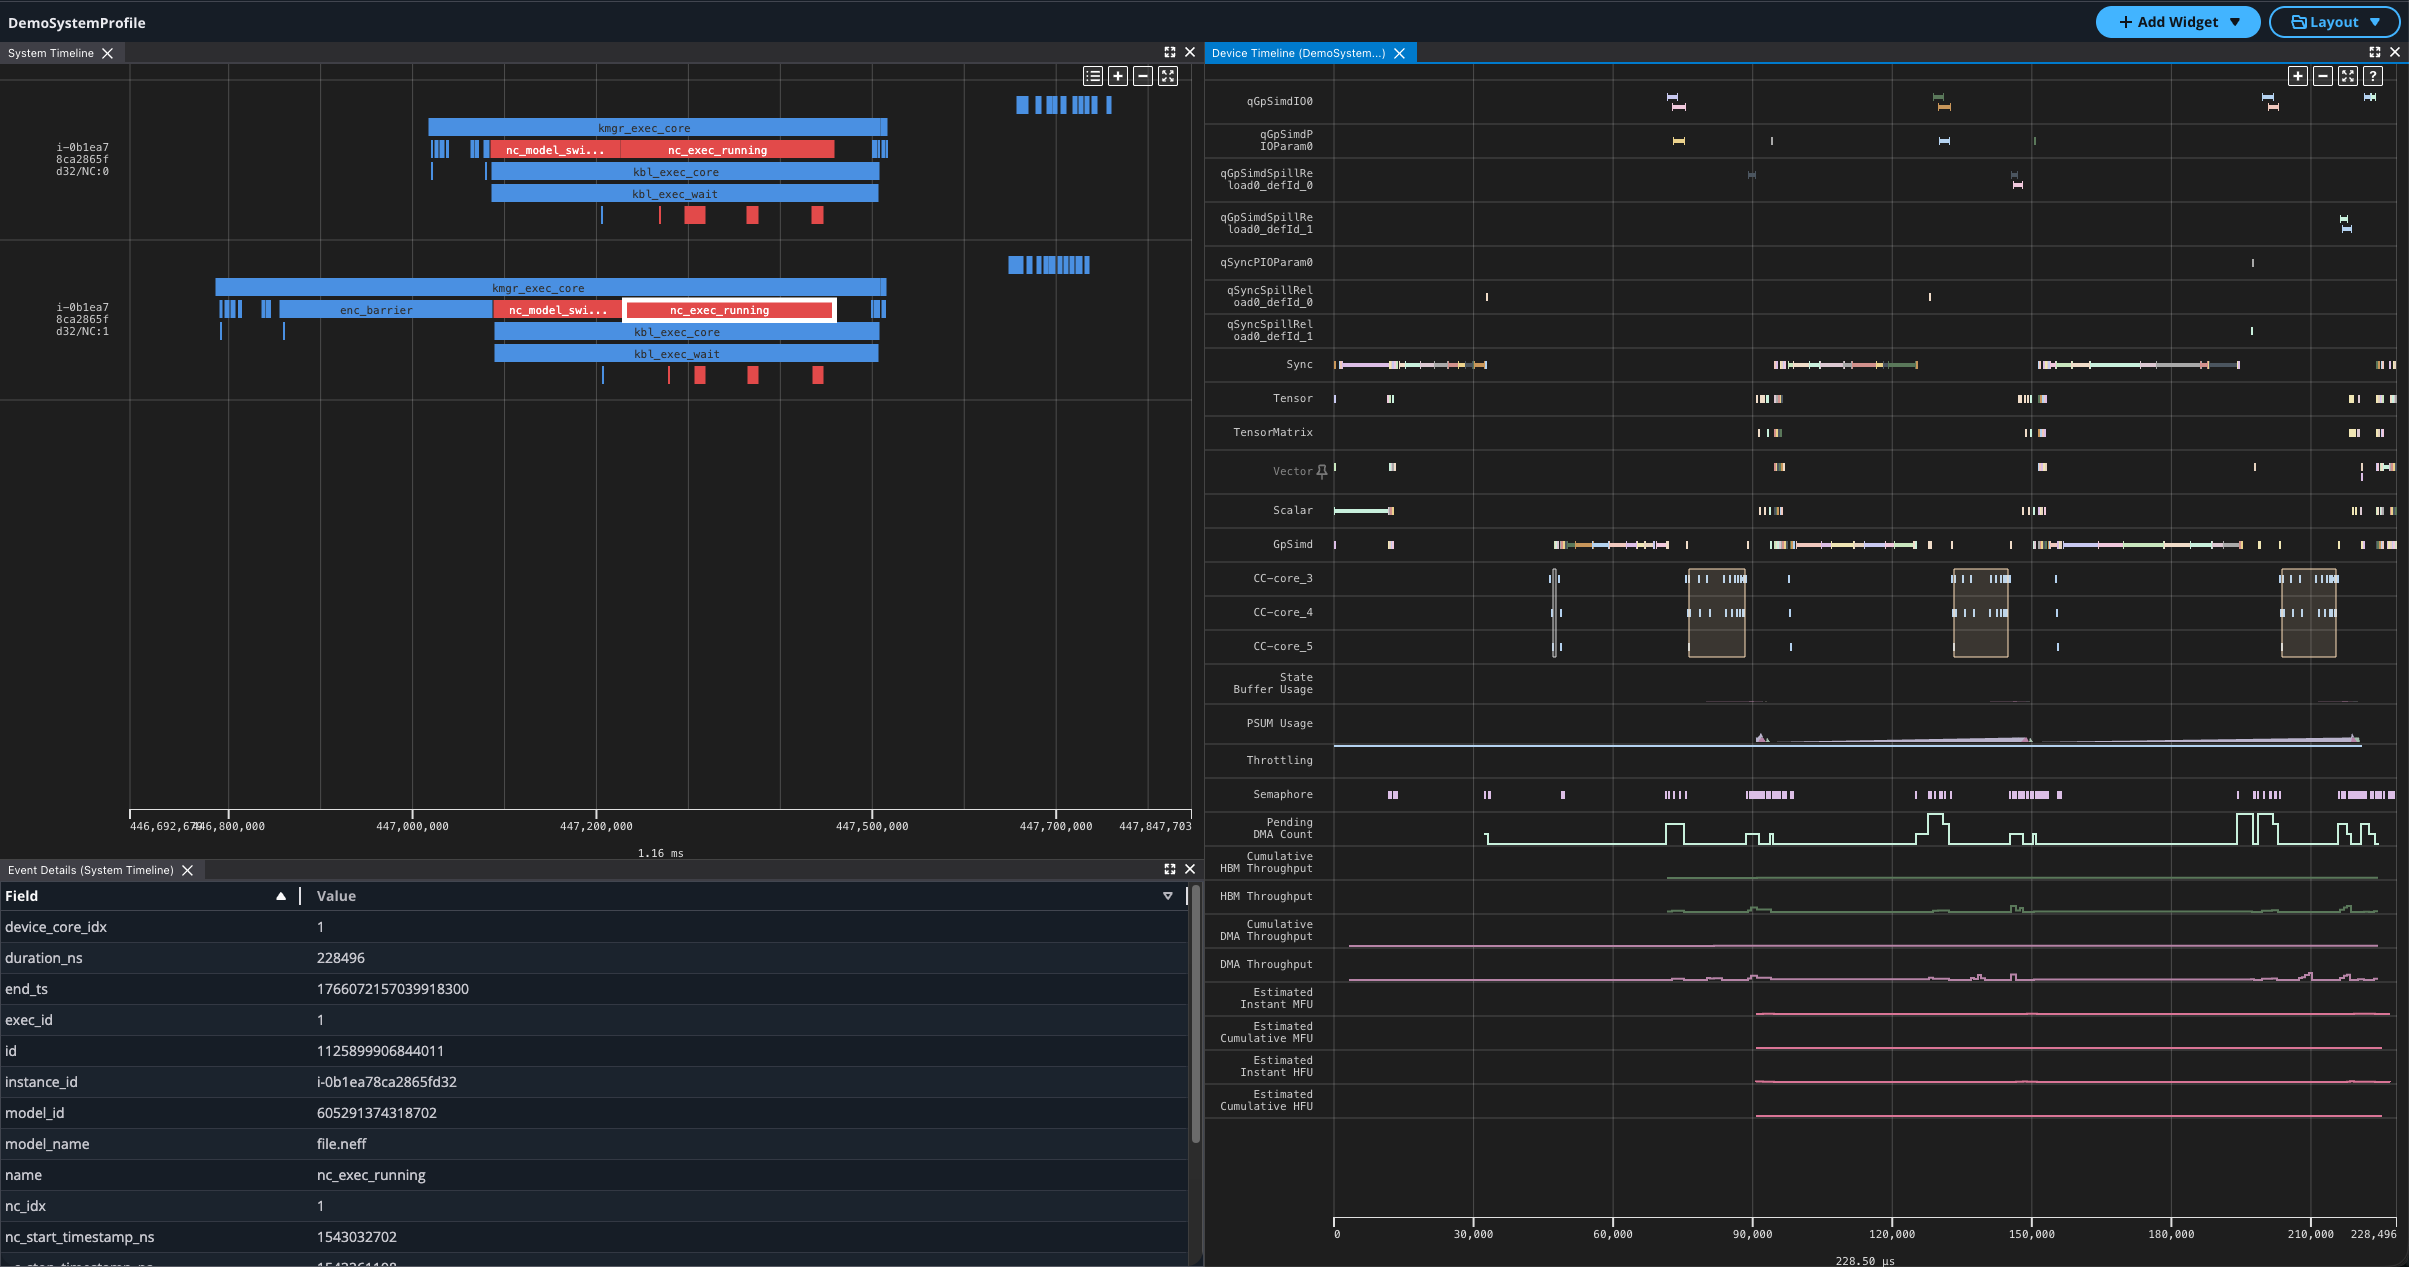
Task: Zoom out on the Device Timeline
Action: tap(2323, 76)
